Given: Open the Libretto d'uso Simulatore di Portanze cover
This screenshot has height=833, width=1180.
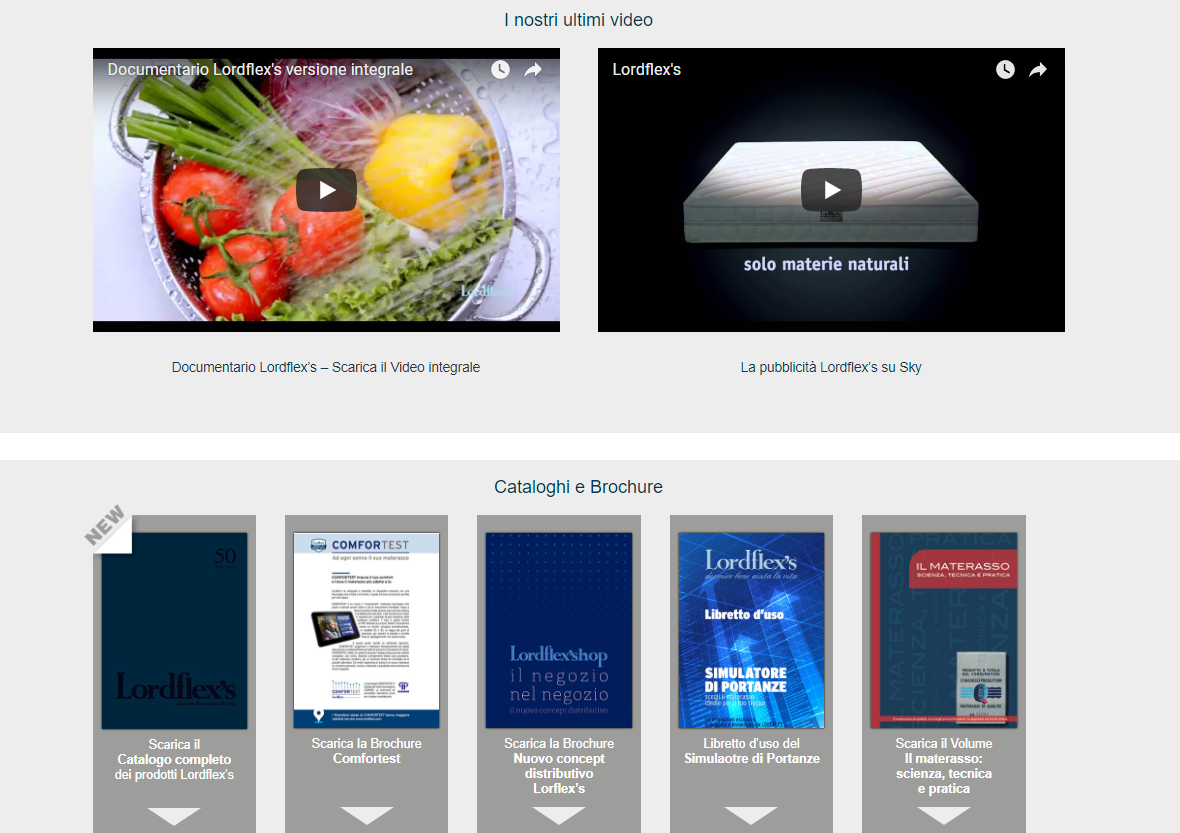Looking at the screenshot, I should [751, 631].
